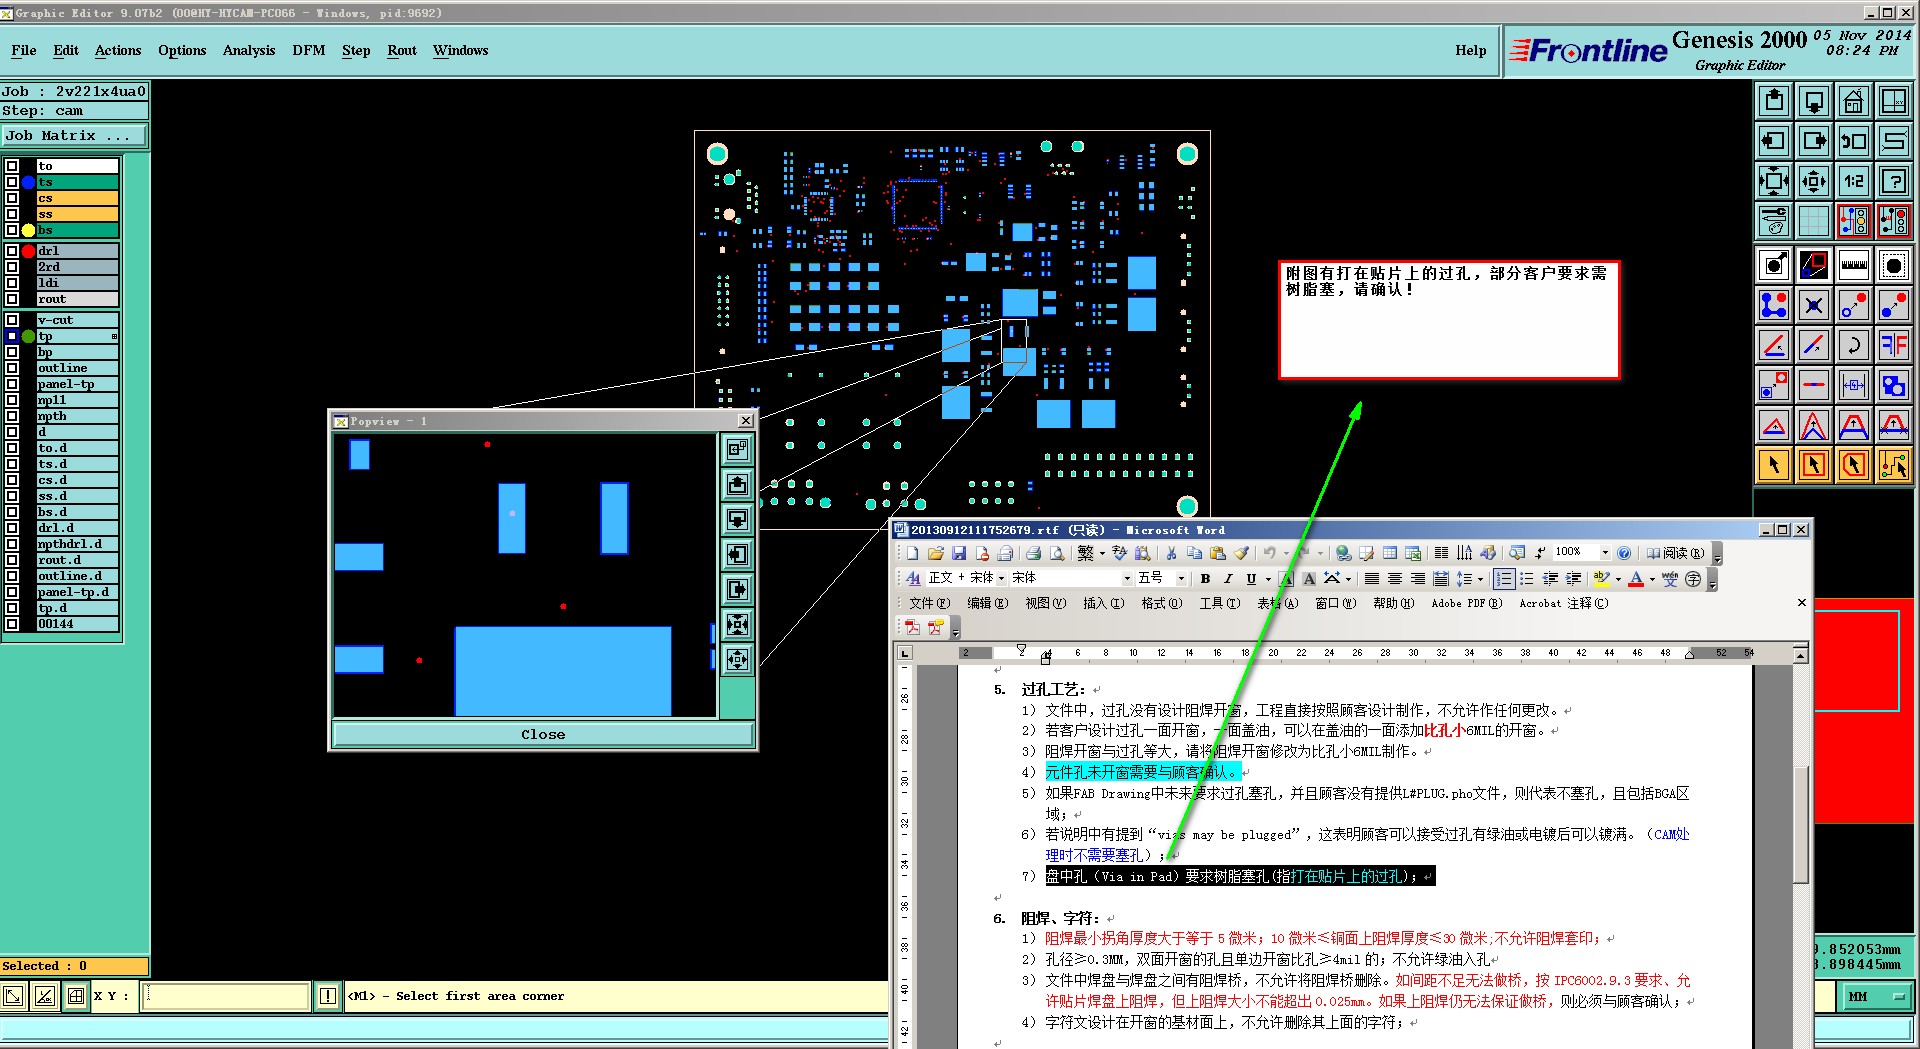Viewport: 1920px width, 1049px height.
Task: Toggle the checkbox for layer 00144
Action: pyautogui.click(x=12, y=624)
